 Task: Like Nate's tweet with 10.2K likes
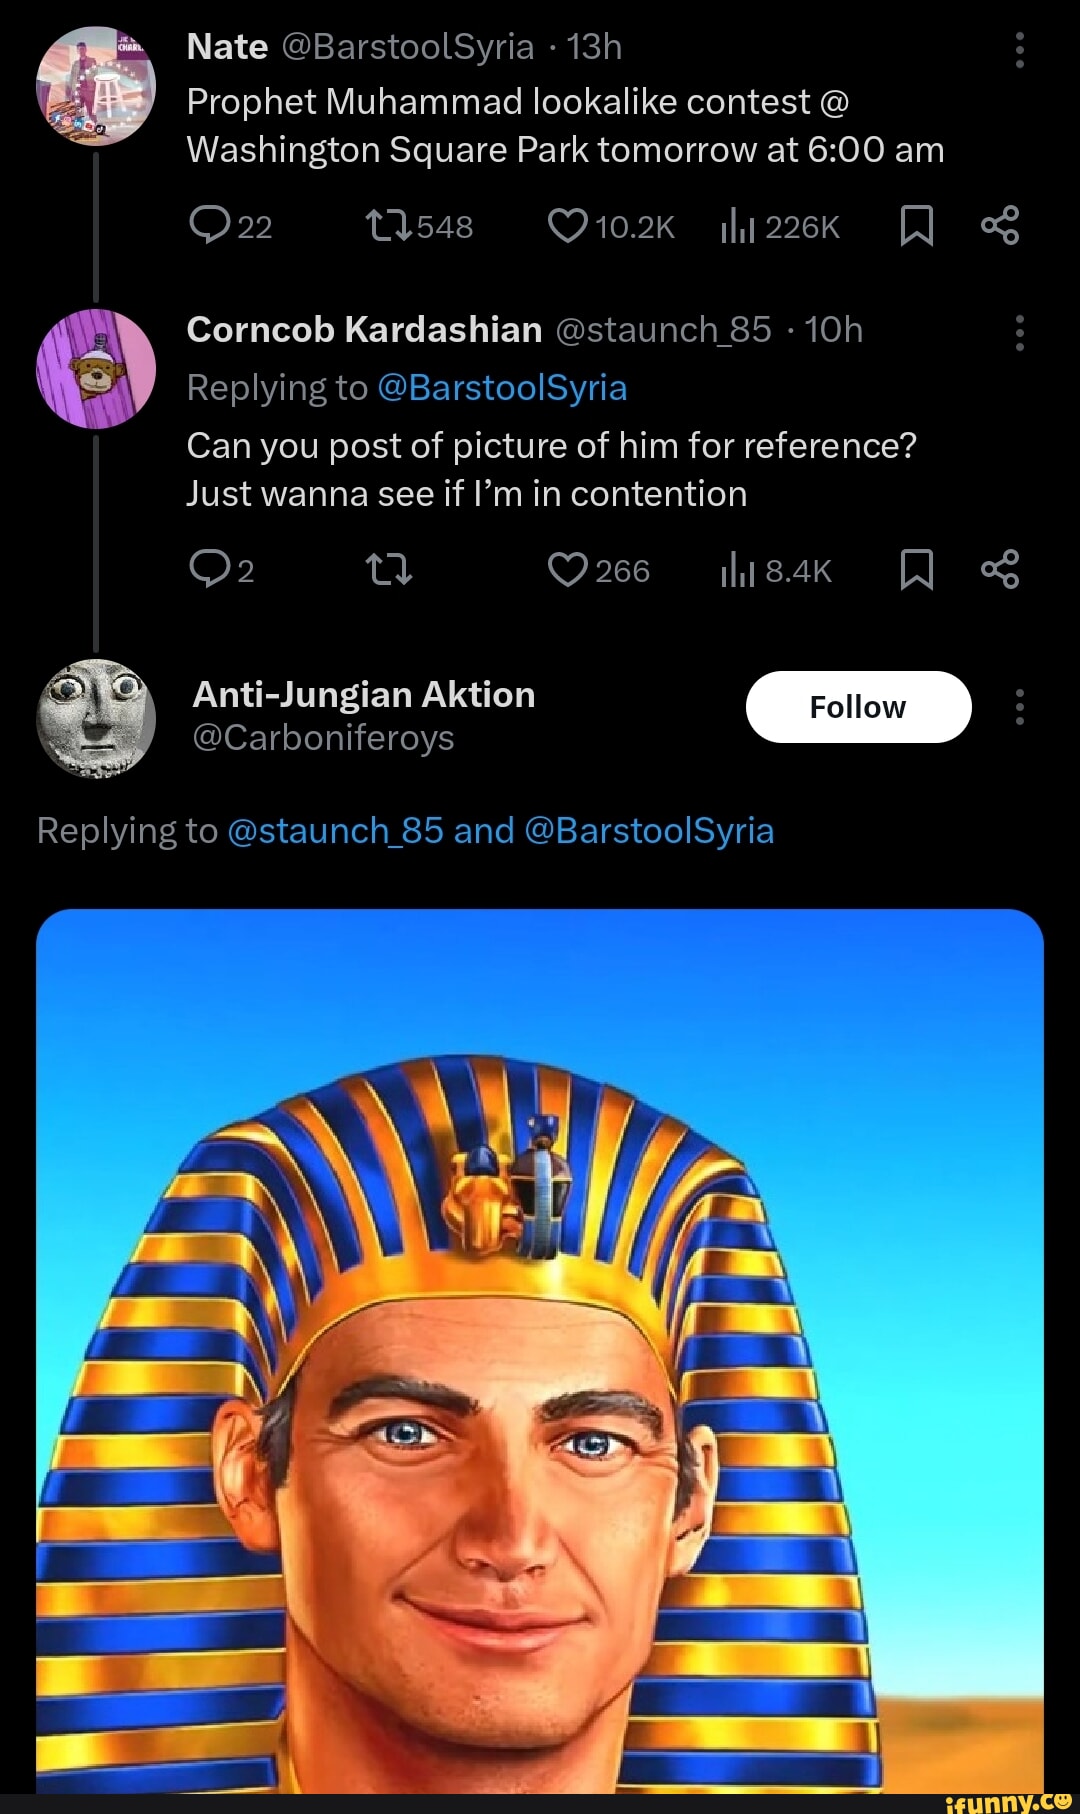click(567, 226)
